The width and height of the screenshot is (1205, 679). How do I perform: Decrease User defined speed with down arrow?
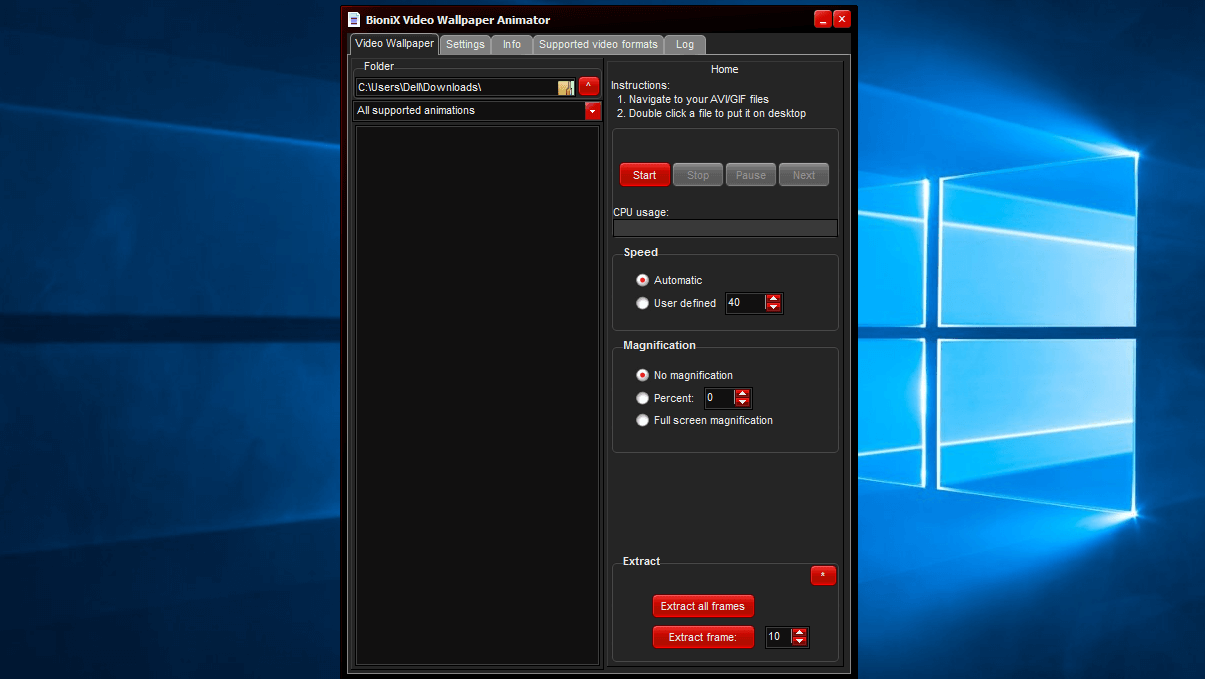[773, 308]
